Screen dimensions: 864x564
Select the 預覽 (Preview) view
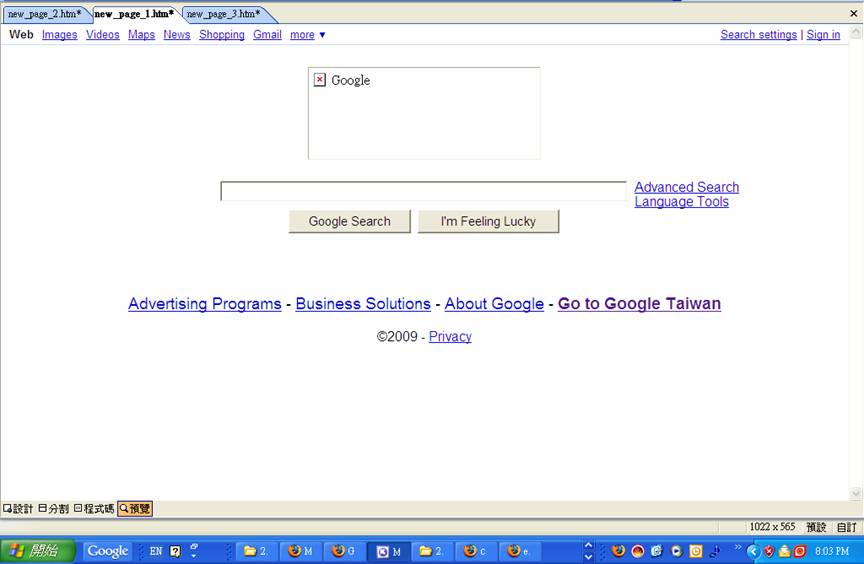(x=134, y=508)
